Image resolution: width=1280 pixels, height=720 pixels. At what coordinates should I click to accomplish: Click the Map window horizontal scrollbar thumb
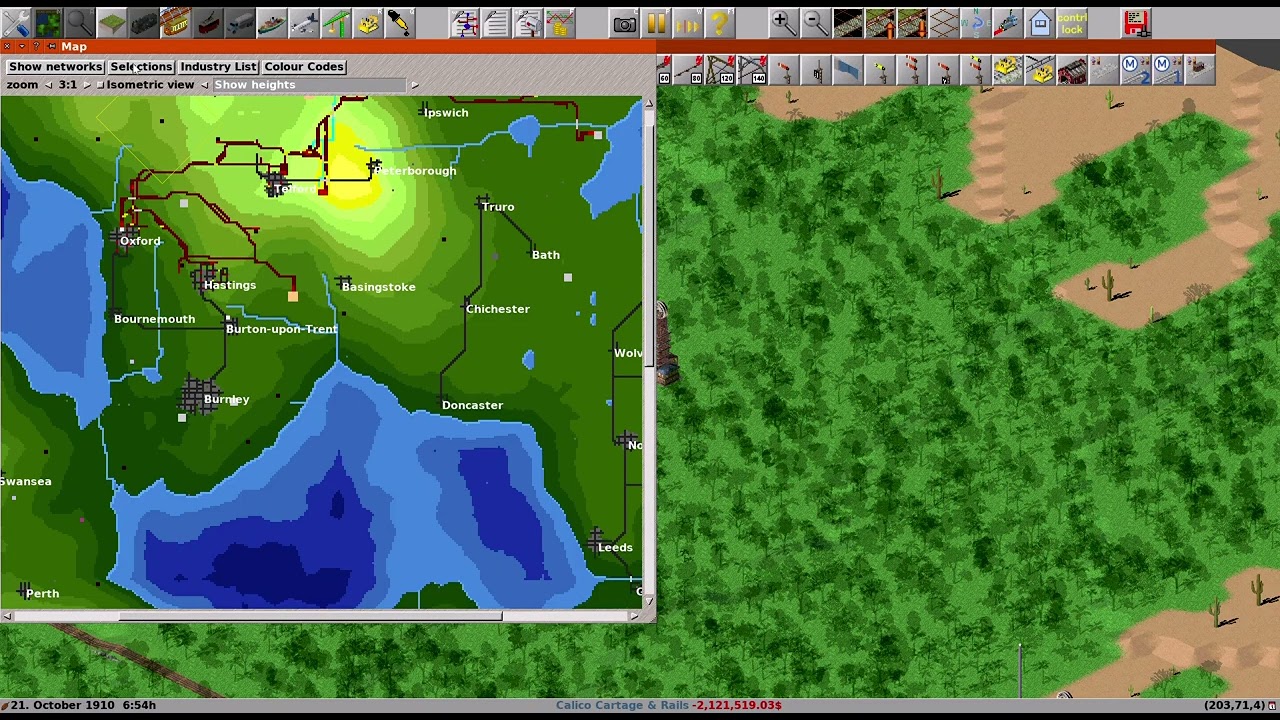tap(311, 616)
